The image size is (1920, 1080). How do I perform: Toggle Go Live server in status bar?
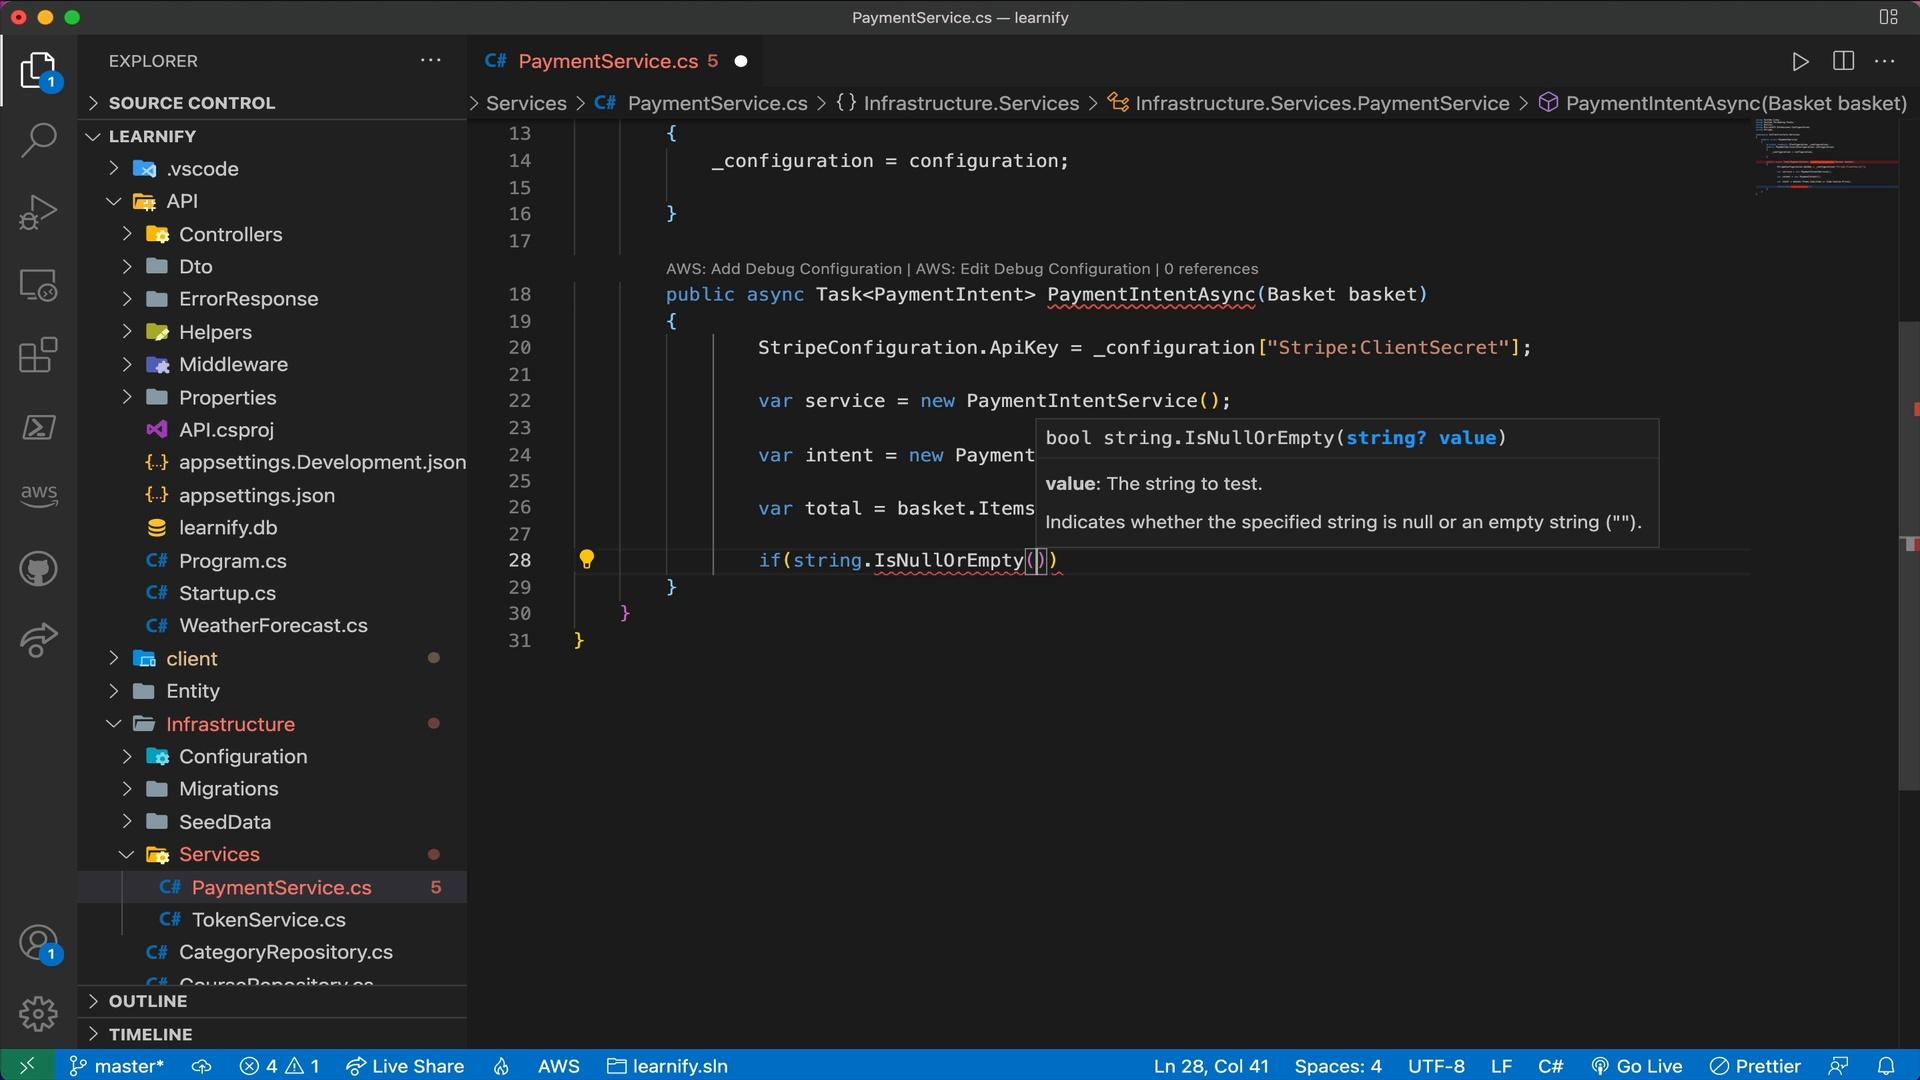coord(1637,1066)
